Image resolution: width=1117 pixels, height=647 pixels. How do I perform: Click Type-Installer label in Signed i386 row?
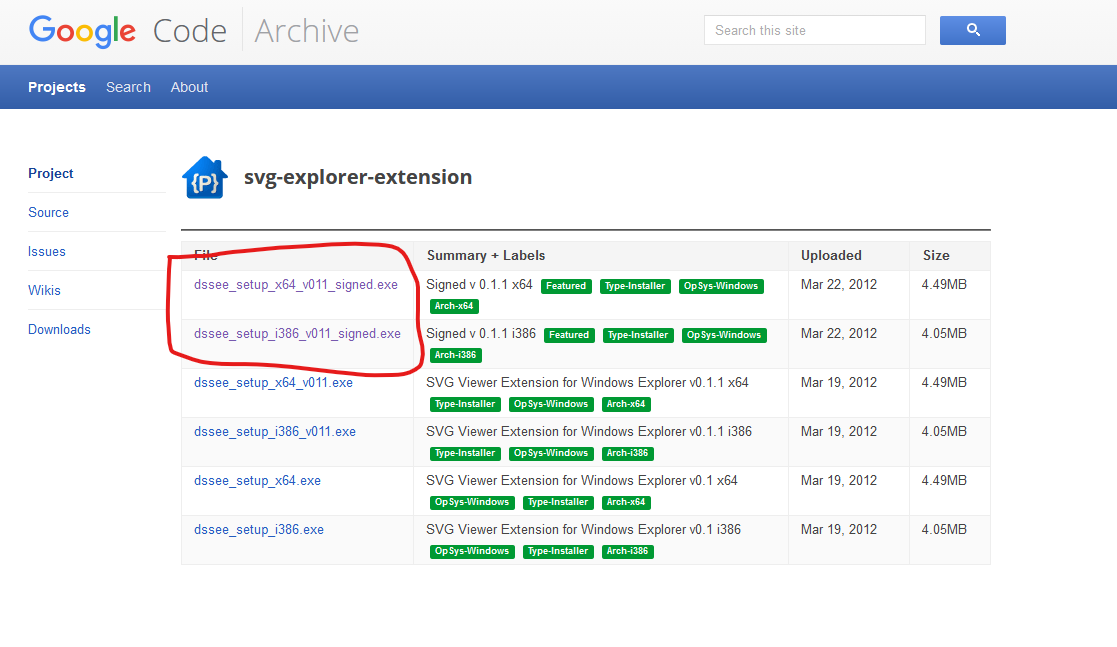coord(638,335)
